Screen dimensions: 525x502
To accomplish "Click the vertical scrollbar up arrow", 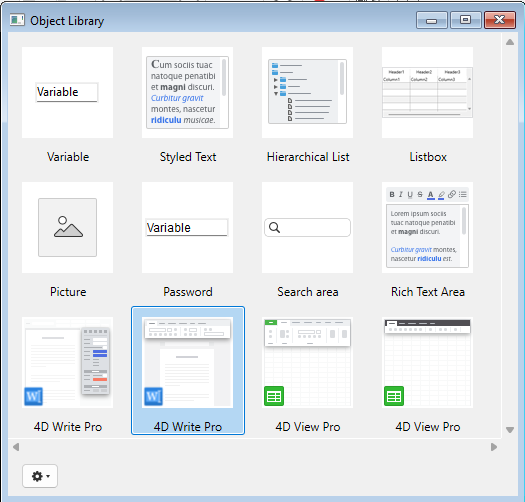I will click(x=510, y=42).
